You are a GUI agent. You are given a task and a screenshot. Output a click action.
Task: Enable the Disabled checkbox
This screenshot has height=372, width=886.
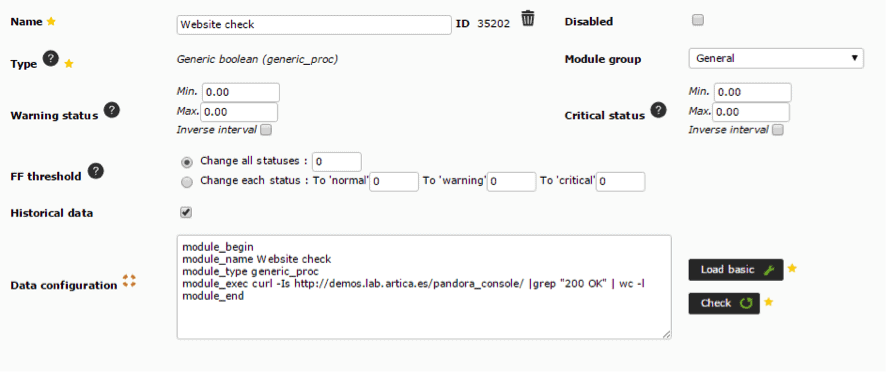tap(698, 20)
